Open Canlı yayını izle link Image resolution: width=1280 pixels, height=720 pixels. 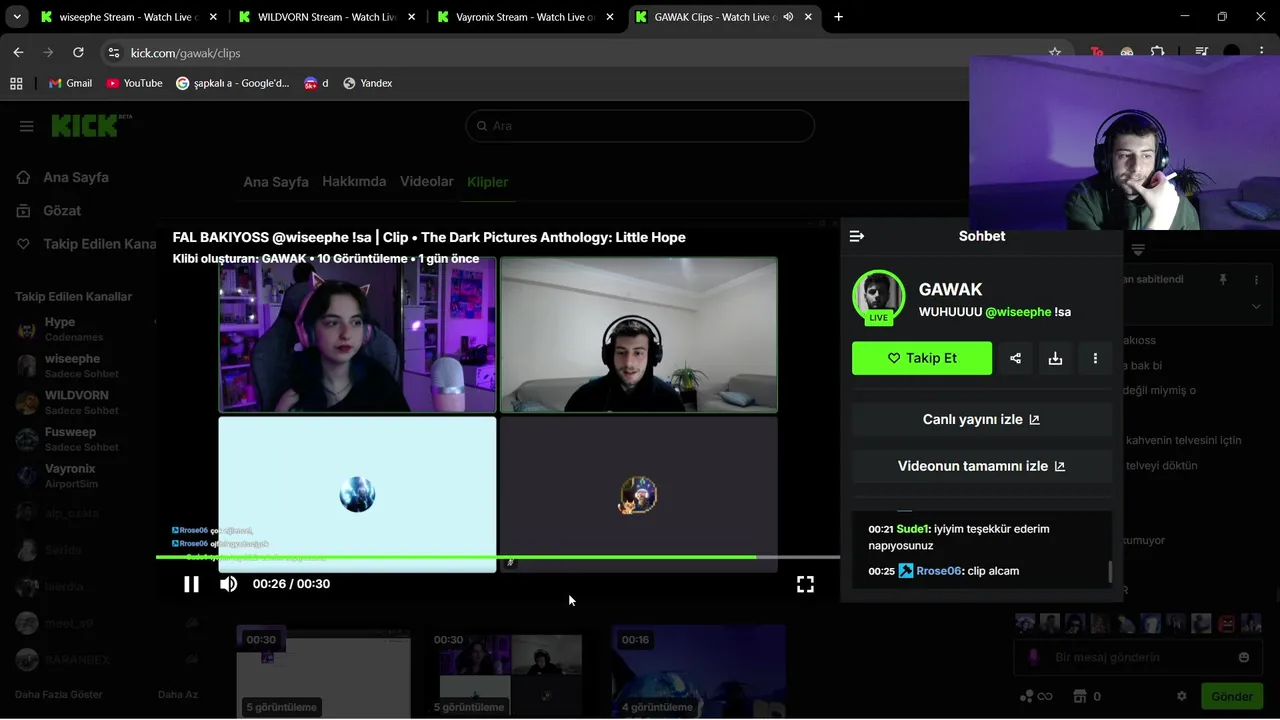[x=981, y=420]
